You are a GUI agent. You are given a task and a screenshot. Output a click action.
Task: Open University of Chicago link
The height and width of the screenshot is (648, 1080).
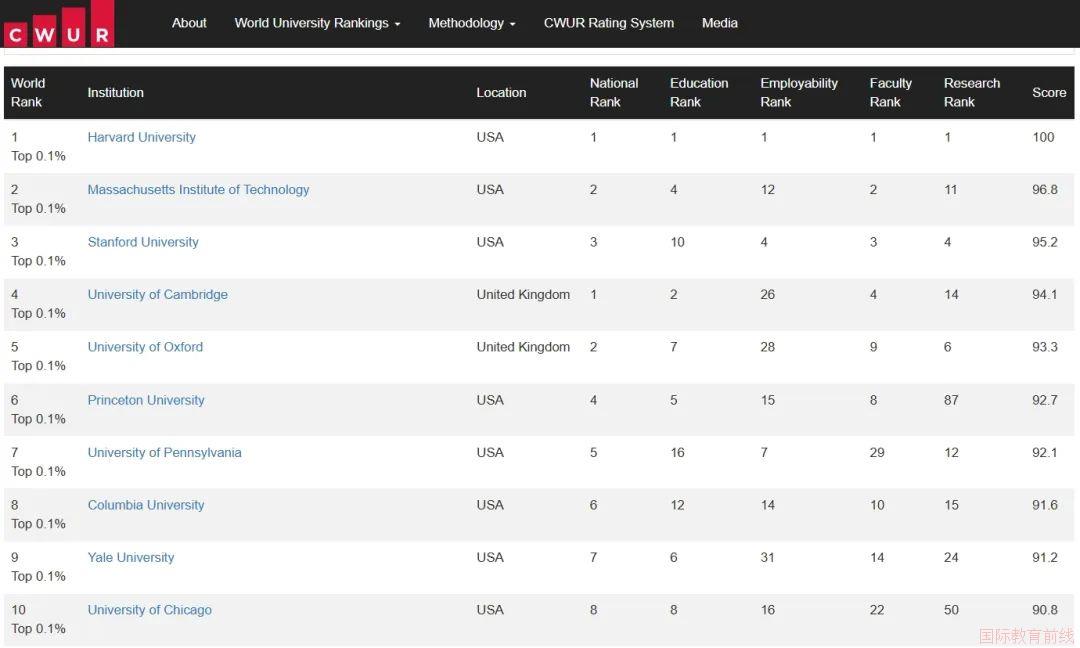click(149, 609)
